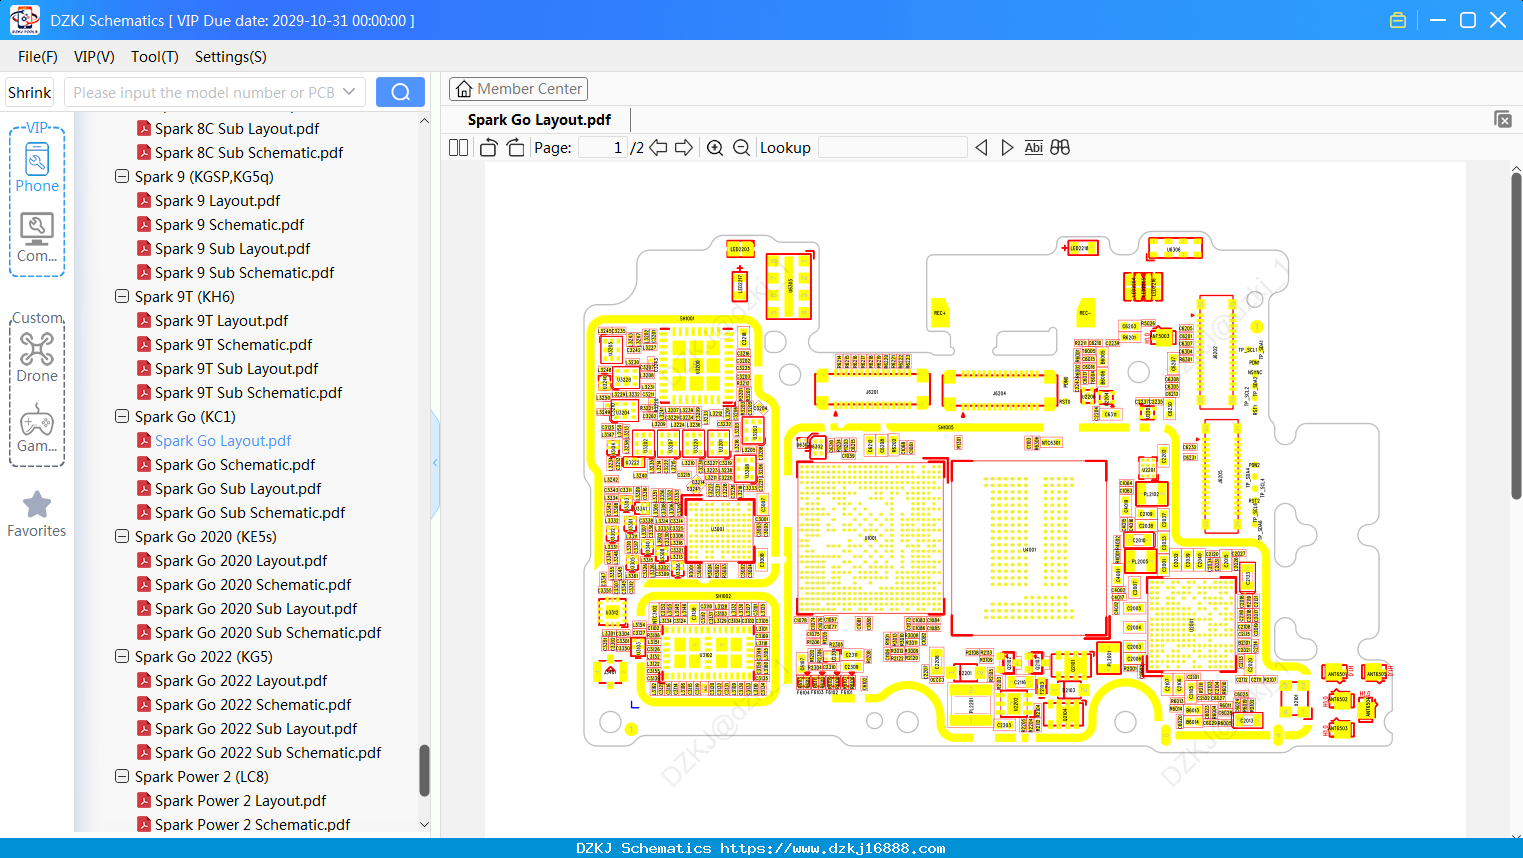Open the File(F) menu
This screenshot has width=1523, height=858.
[38, 57]
